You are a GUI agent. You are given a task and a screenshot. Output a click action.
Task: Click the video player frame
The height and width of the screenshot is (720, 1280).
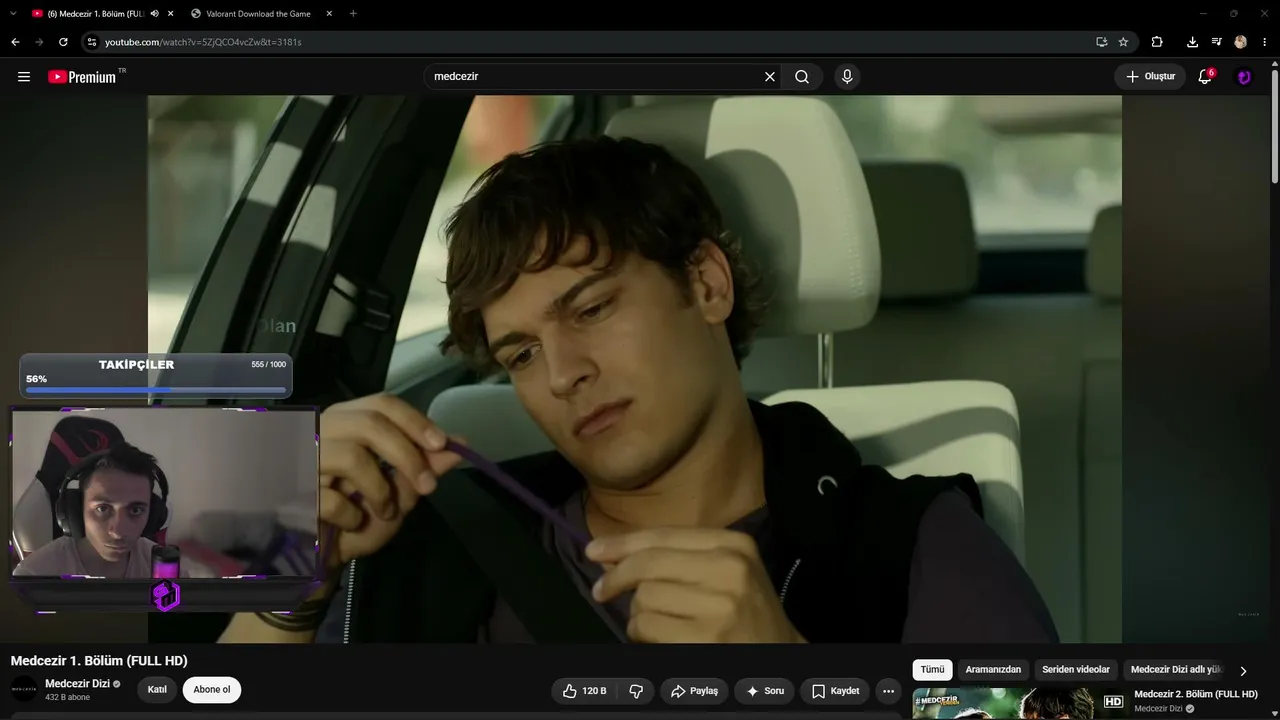[635, 369]
